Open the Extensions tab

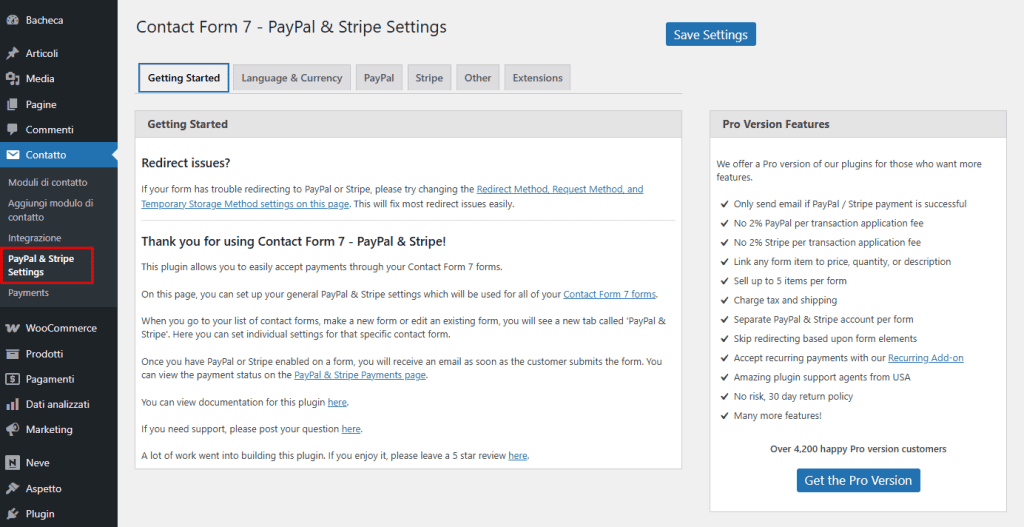point(537,78)
